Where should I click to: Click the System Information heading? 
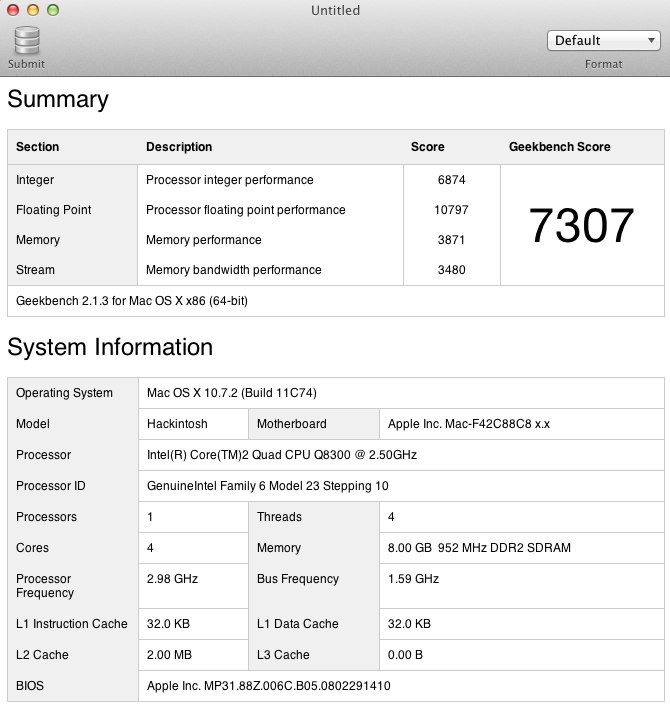tap(110, 347)
